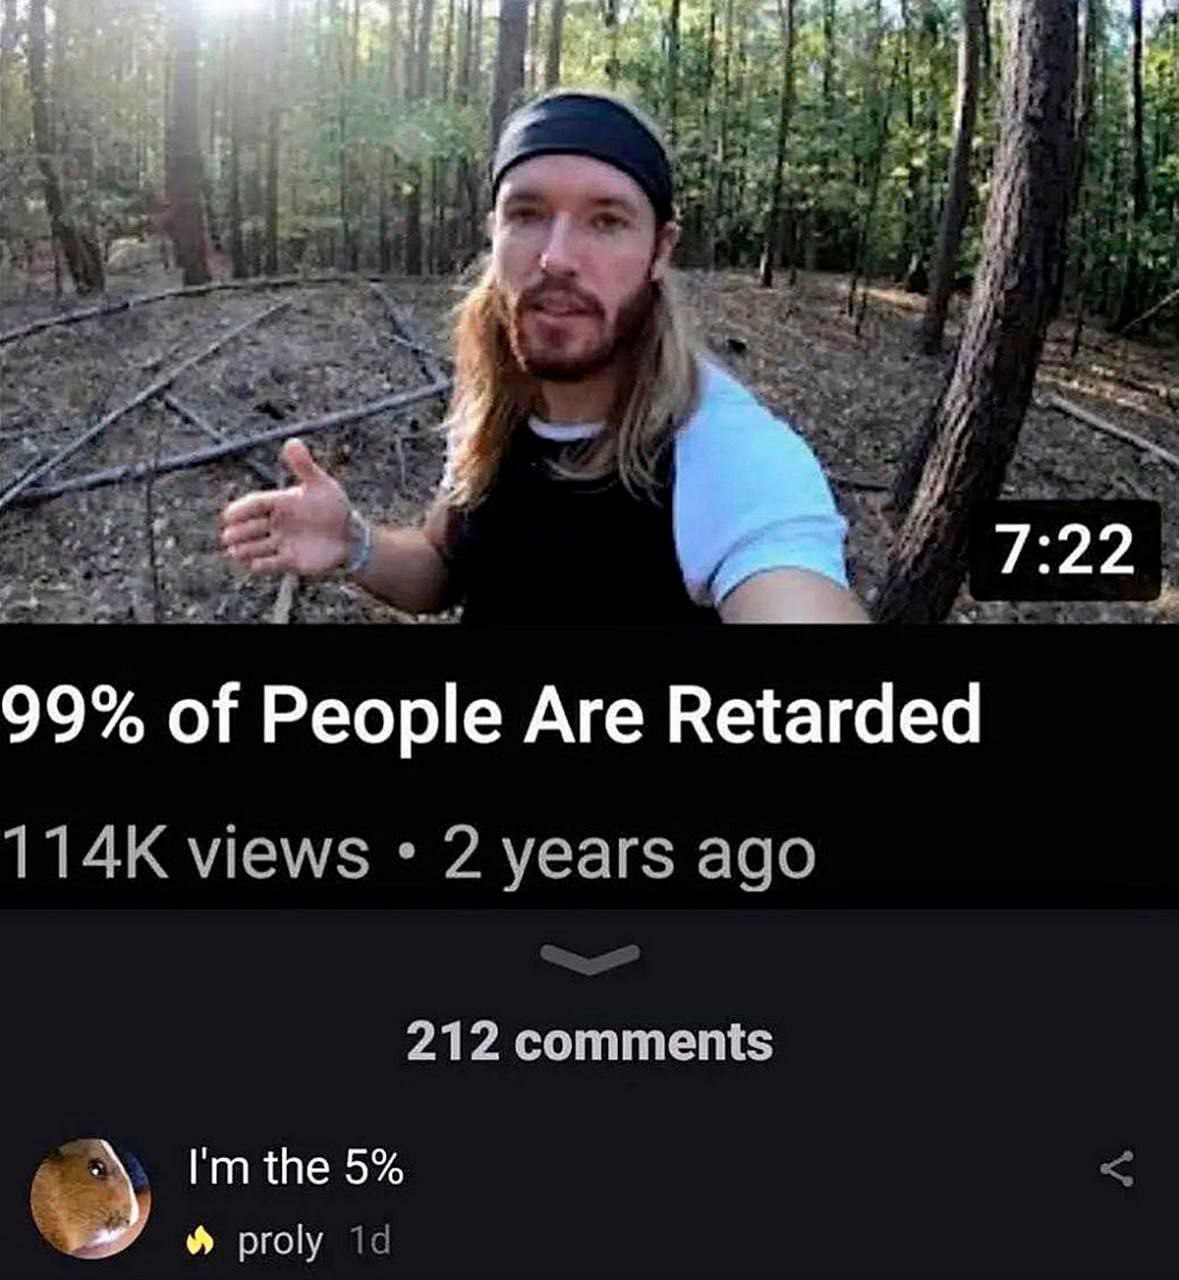Share the "I'm the 5%" comment
The width and height of the screenshot is (1179, 1280).
tap(1116, 1168)
